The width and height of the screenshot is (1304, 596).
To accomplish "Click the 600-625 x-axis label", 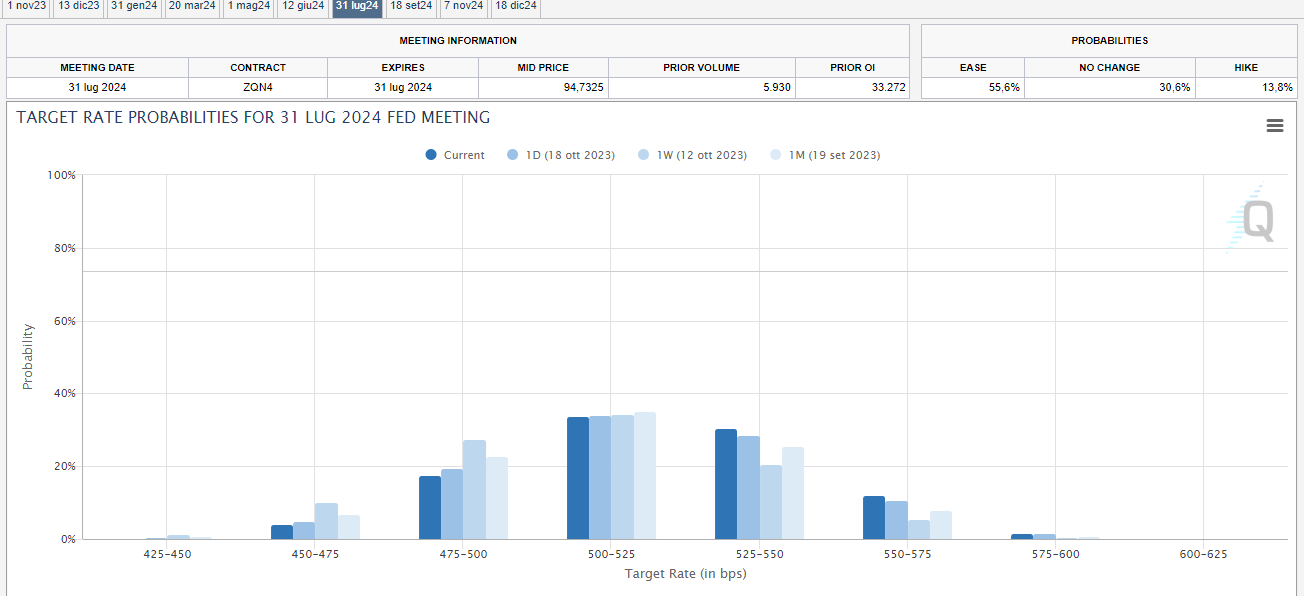I will [1203, 554].
